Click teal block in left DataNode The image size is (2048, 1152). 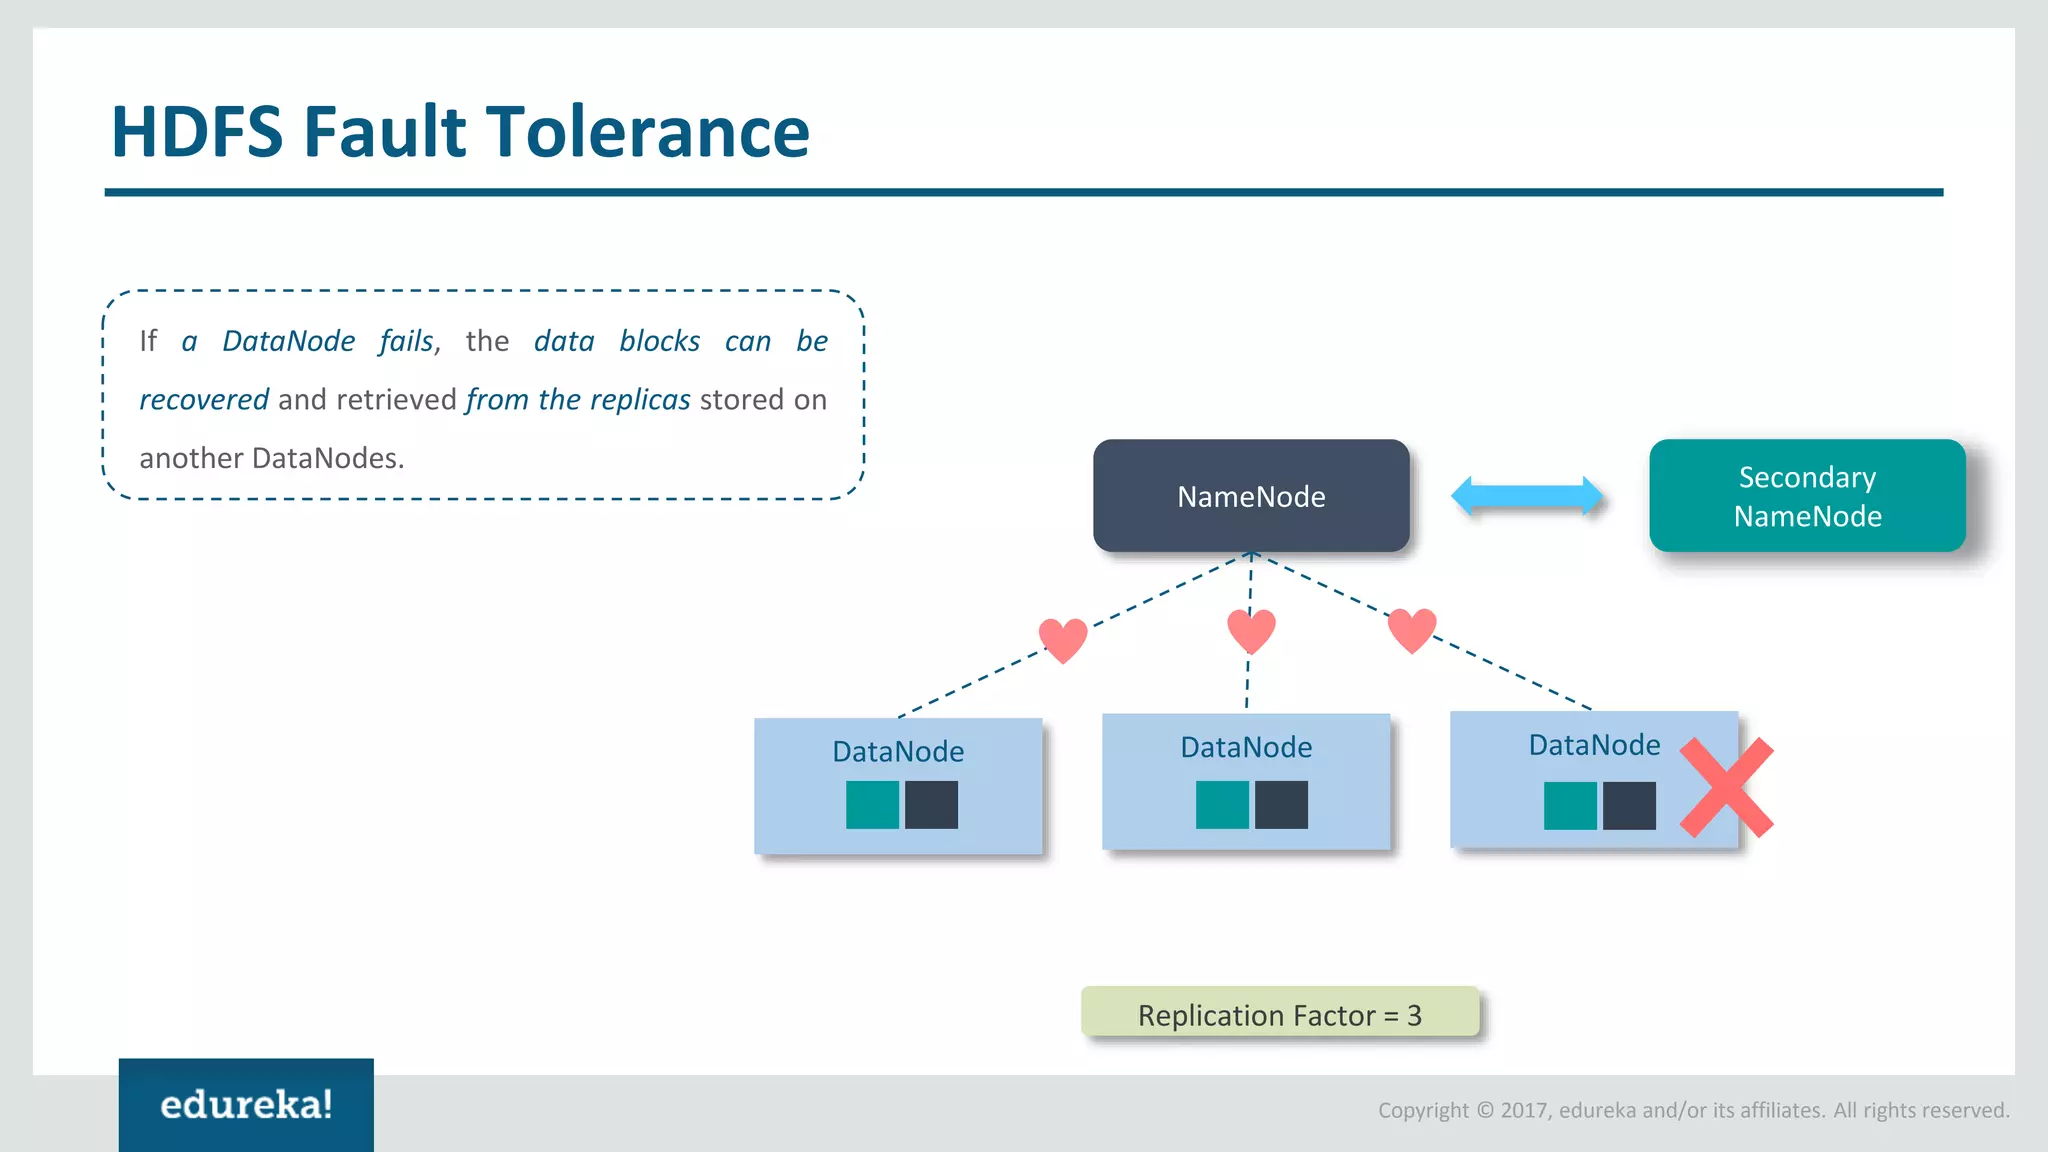click(872, 805)
